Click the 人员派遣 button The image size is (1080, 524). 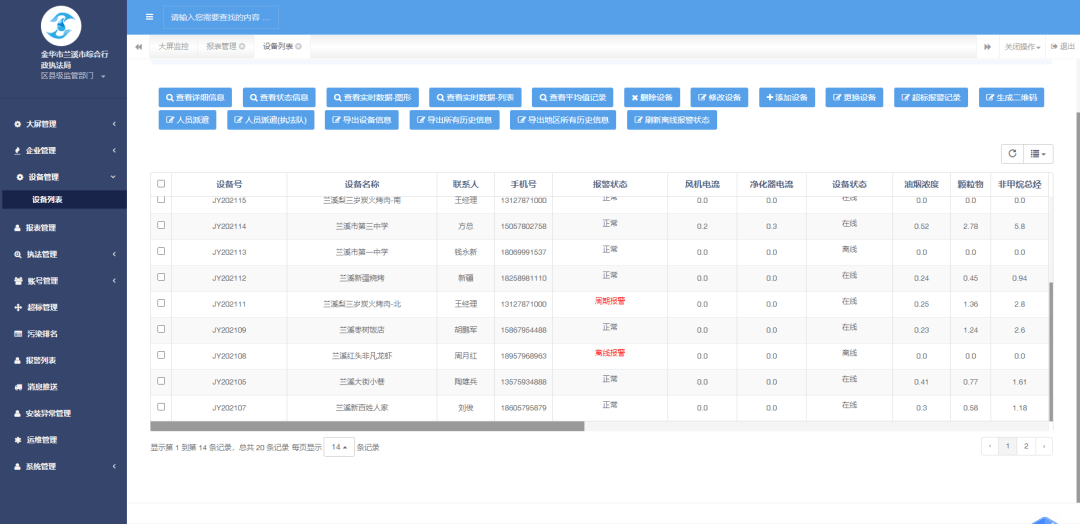187,120
